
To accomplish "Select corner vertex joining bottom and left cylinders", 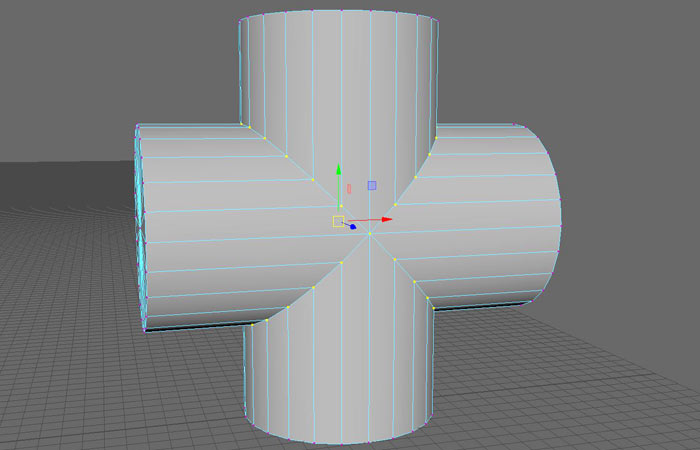I will [252, 323].
